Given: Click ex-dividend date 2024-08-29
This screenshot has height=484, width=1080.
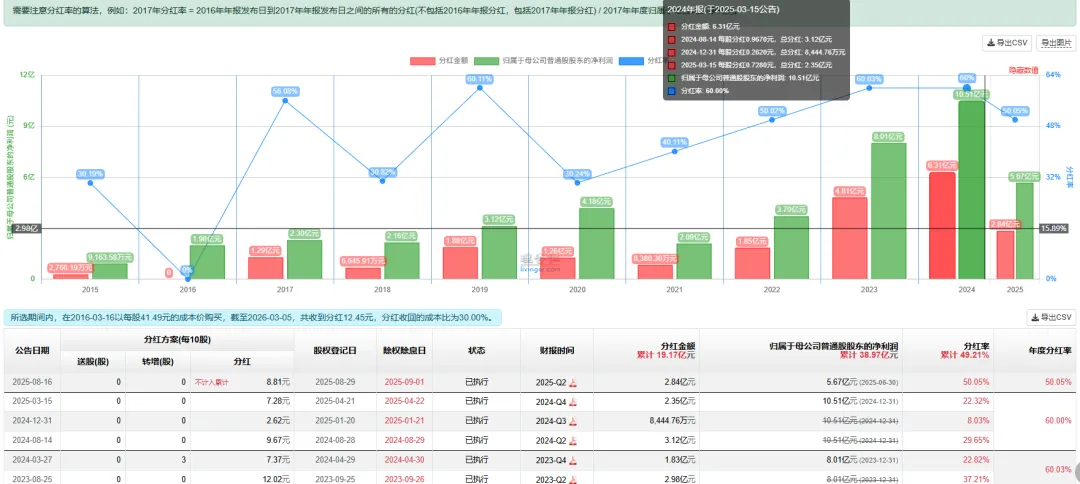Looking at the screenshot, I should coord(404,441).
